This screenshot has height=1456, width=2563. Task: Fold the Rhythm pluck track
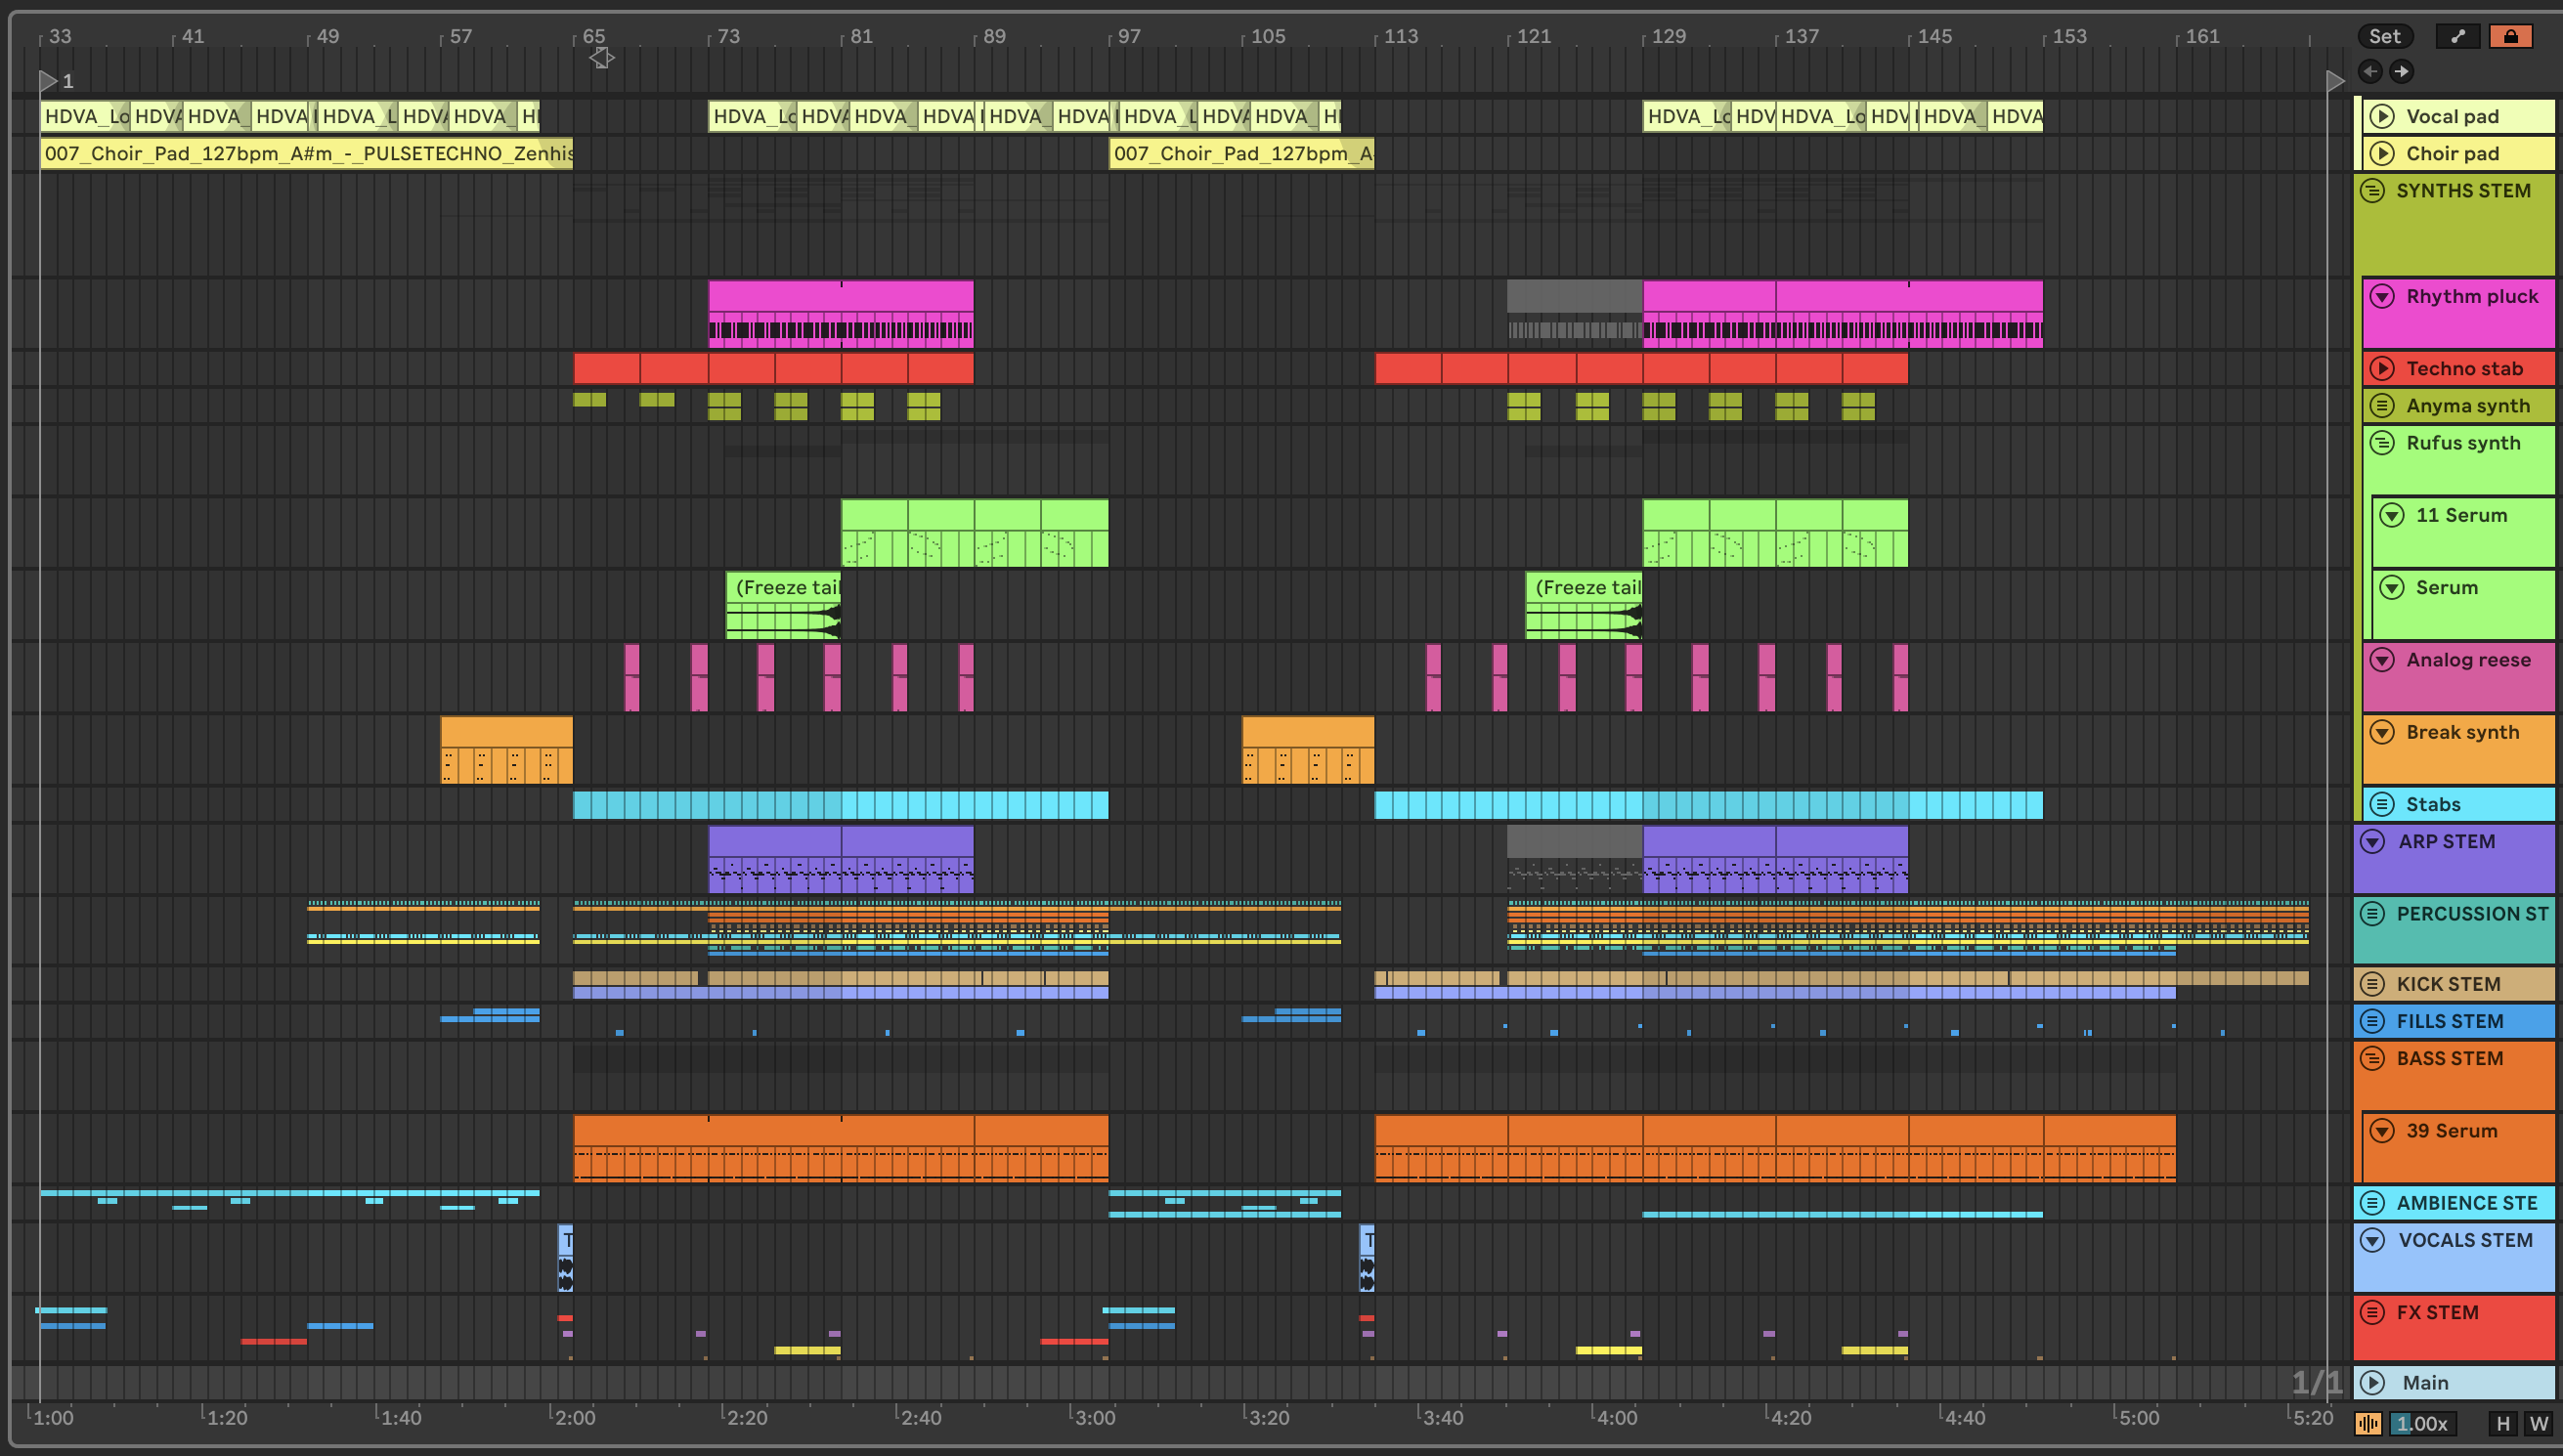coord(2382,296)
